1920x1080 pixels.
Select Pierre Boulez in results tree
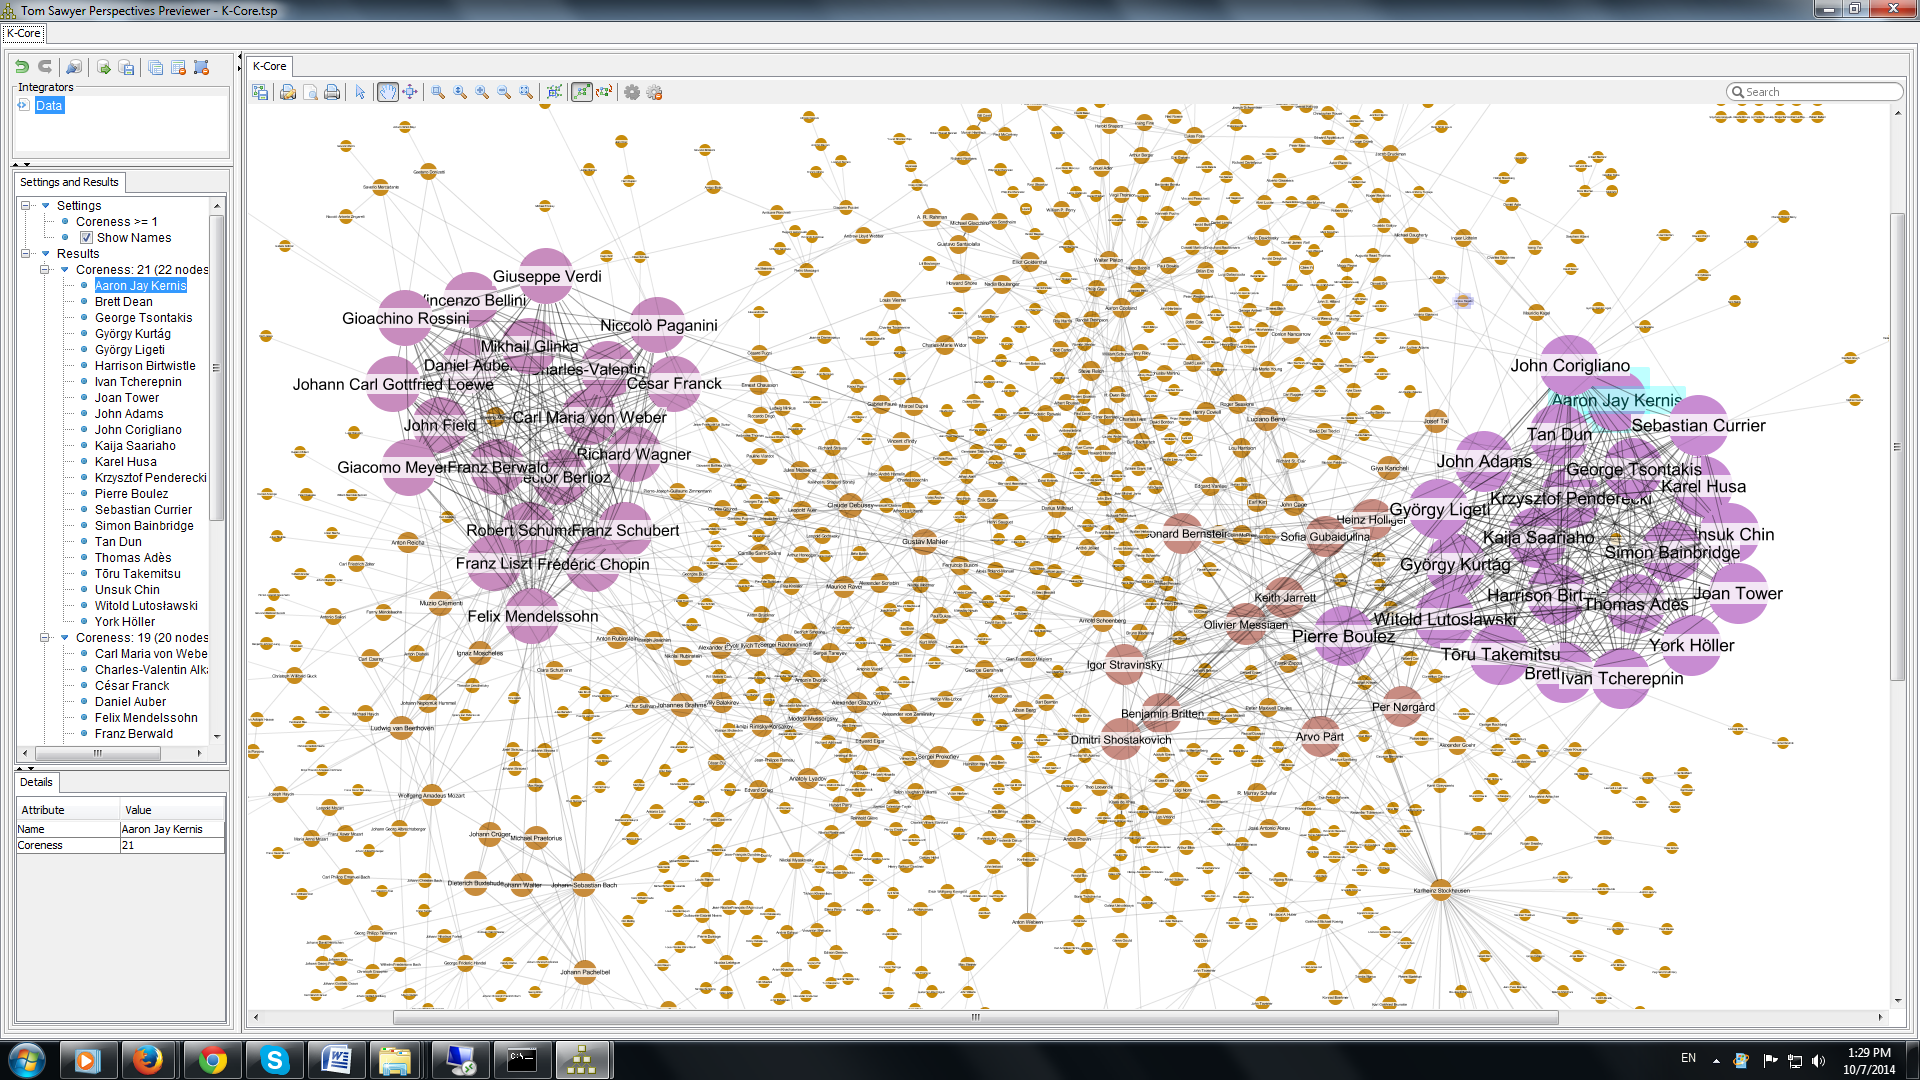[131, 494]
